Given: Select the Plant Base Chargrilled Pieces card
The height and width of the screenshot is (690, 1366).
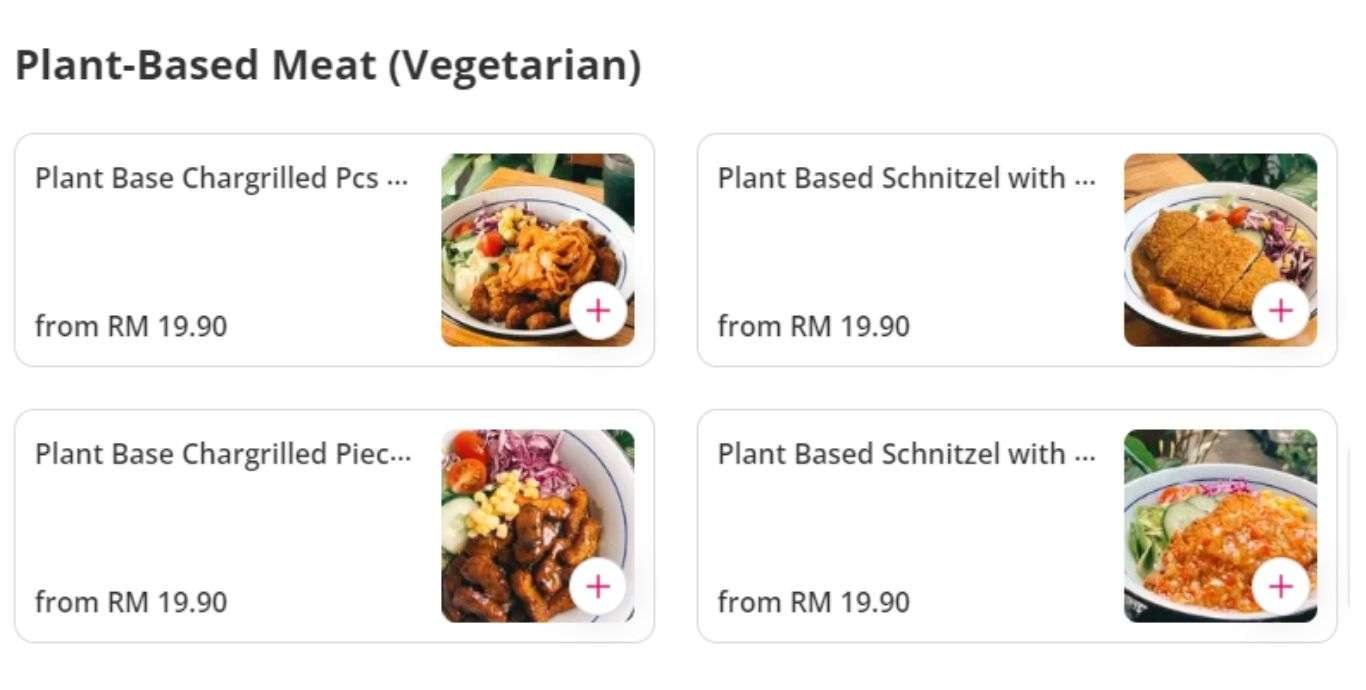Looking at the screenshot, I should (250, 527).
